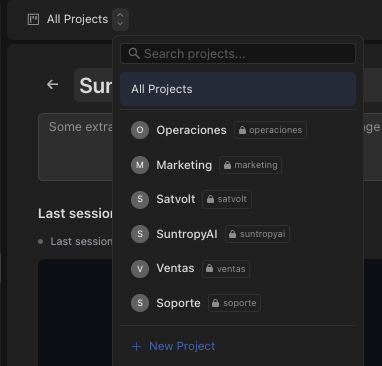This screenshot has height=366, width=382.
Task: Click the M avatar of Marketing
Action: [x=140, y=165]
